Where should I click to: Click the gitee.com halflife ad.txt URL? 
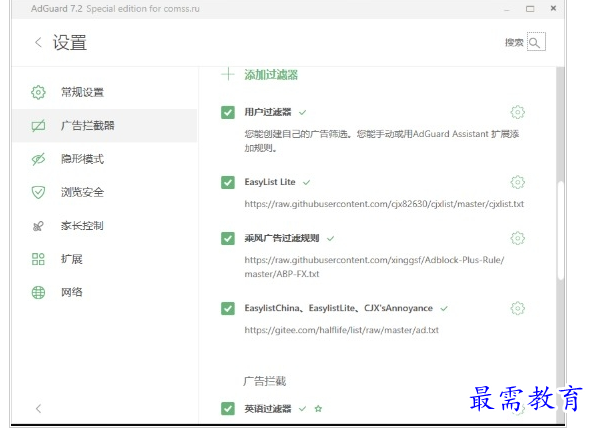(x=341, y=330)
